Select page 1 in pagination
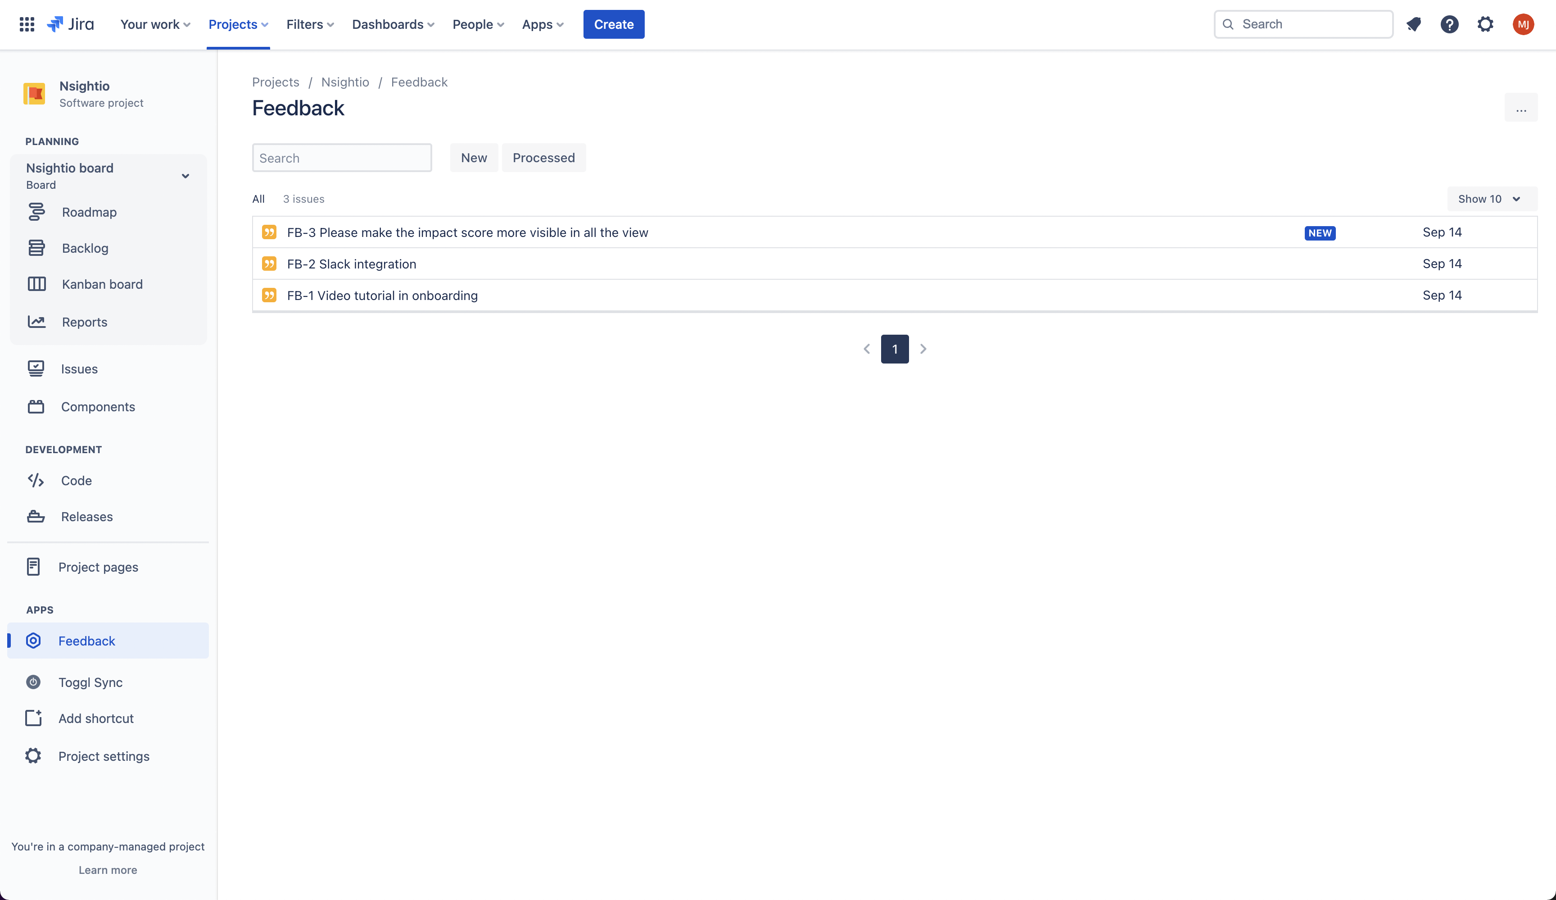 [x=895, y=349]
